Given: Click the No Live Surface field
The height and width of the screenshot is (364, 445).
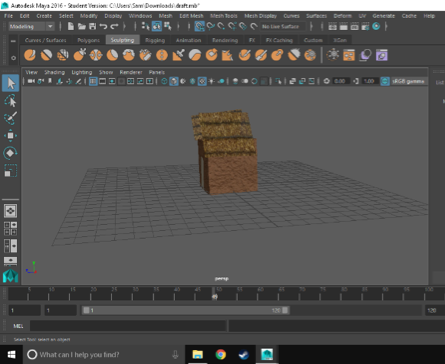Looking at the screenshot, I should (x=283, y=26).
